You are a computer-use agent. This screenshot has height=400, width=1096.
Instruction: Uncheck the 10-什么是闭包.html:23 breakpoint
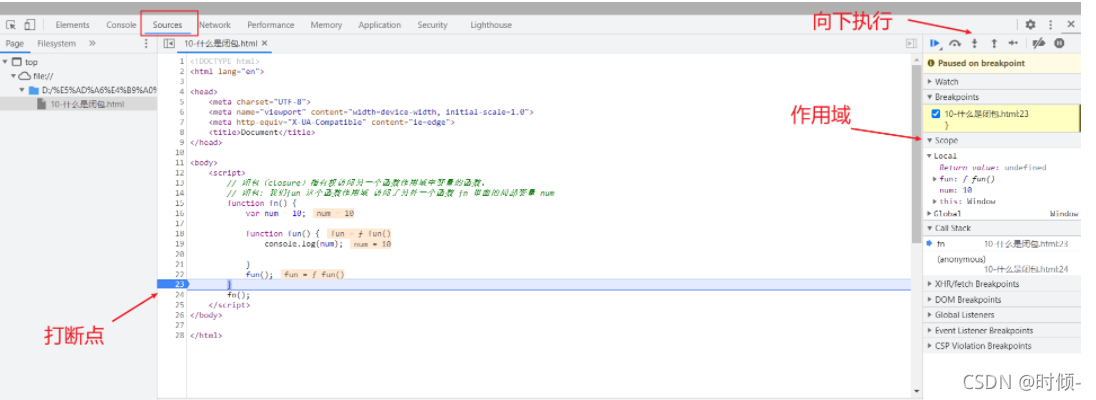(x=936, y=113)
